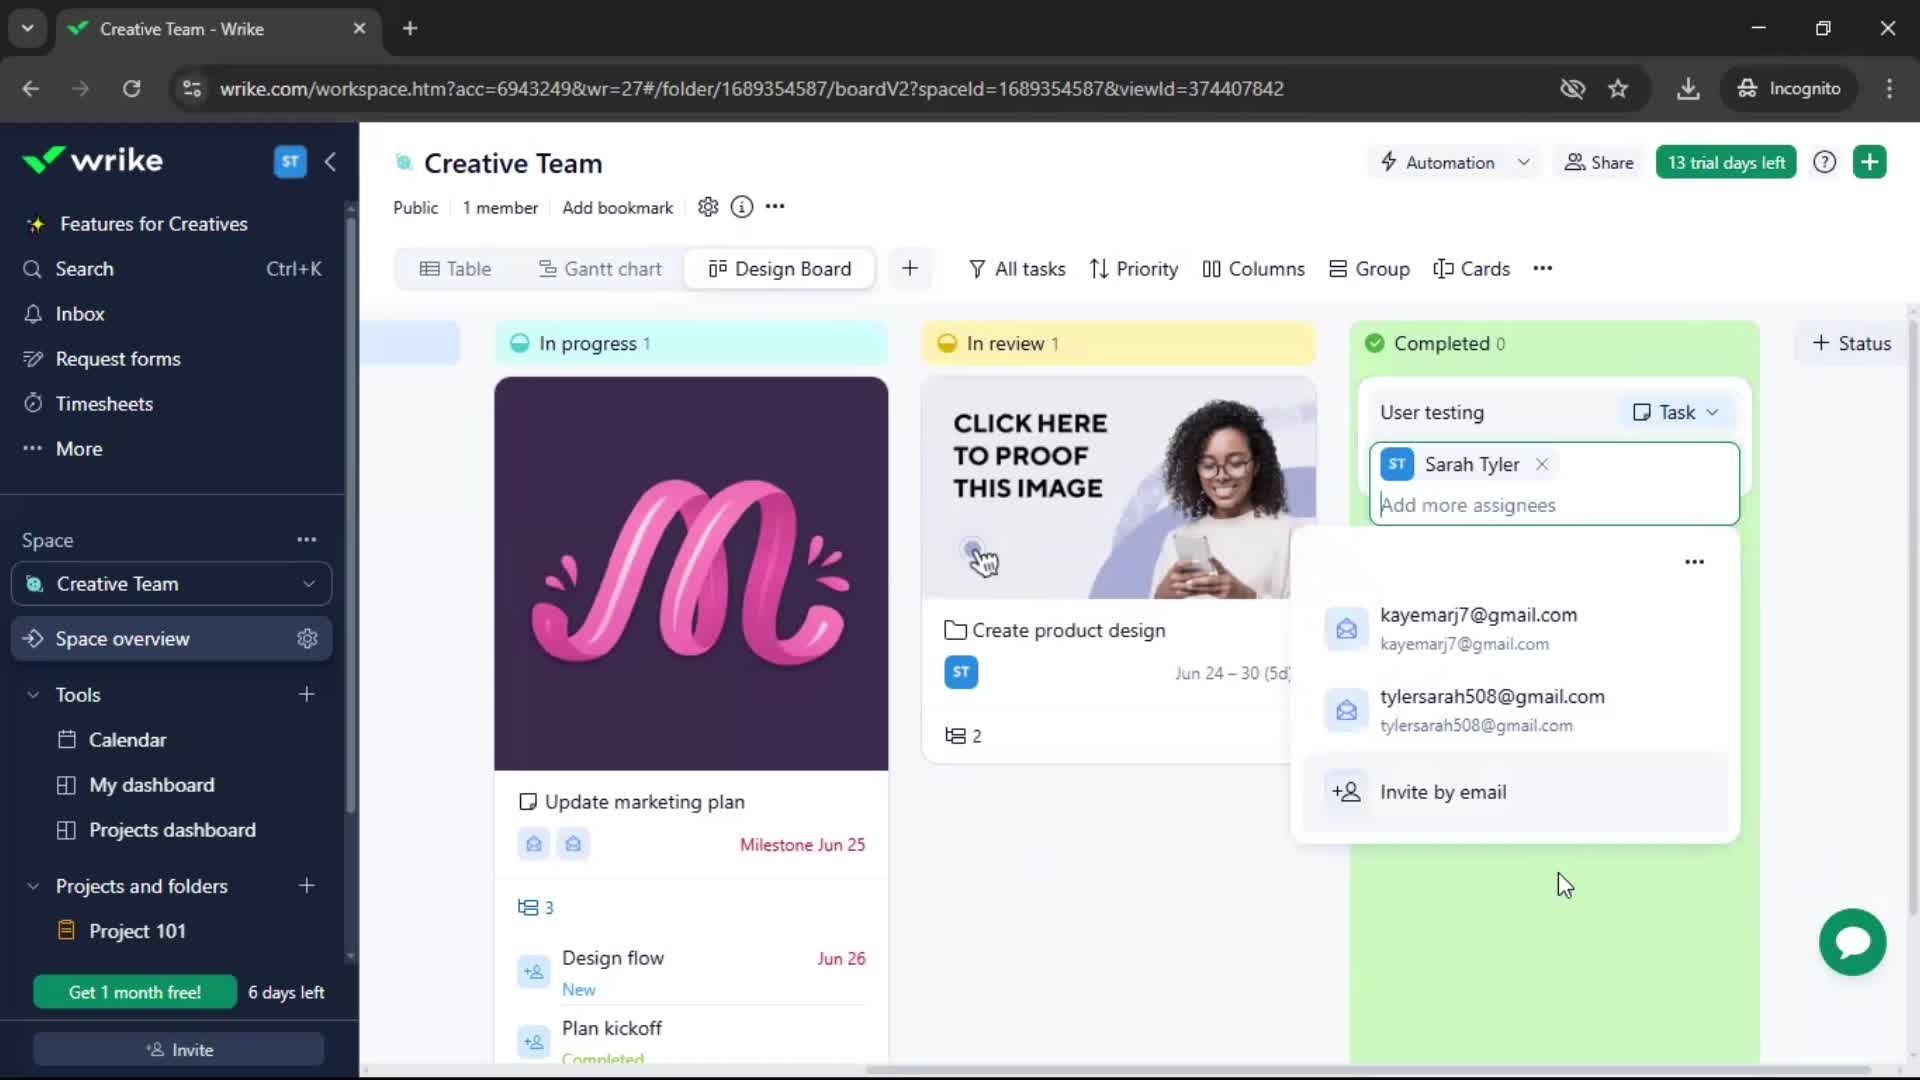Open Features for Creatives
Image resolution: width=1920 pixels, height=1080 pixels.
pyautogui.click(x=153, y=224)
